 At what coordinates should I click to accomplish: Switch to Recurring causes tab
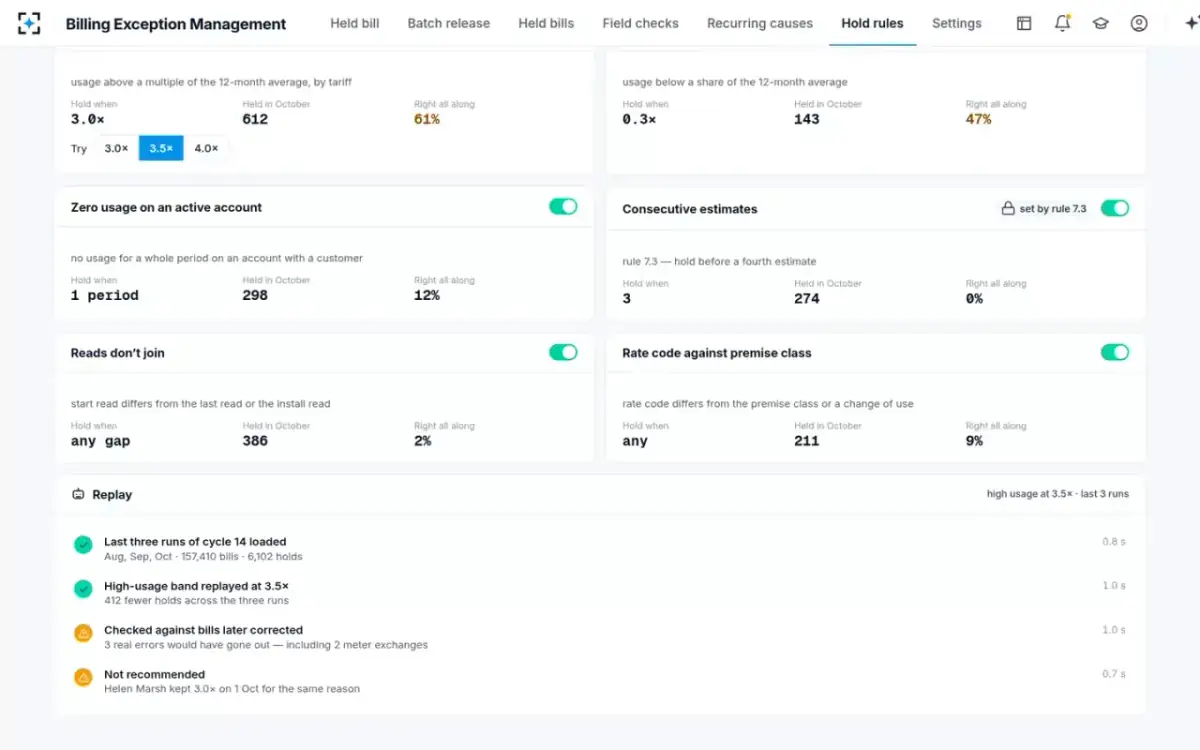[x=760, y=23]
